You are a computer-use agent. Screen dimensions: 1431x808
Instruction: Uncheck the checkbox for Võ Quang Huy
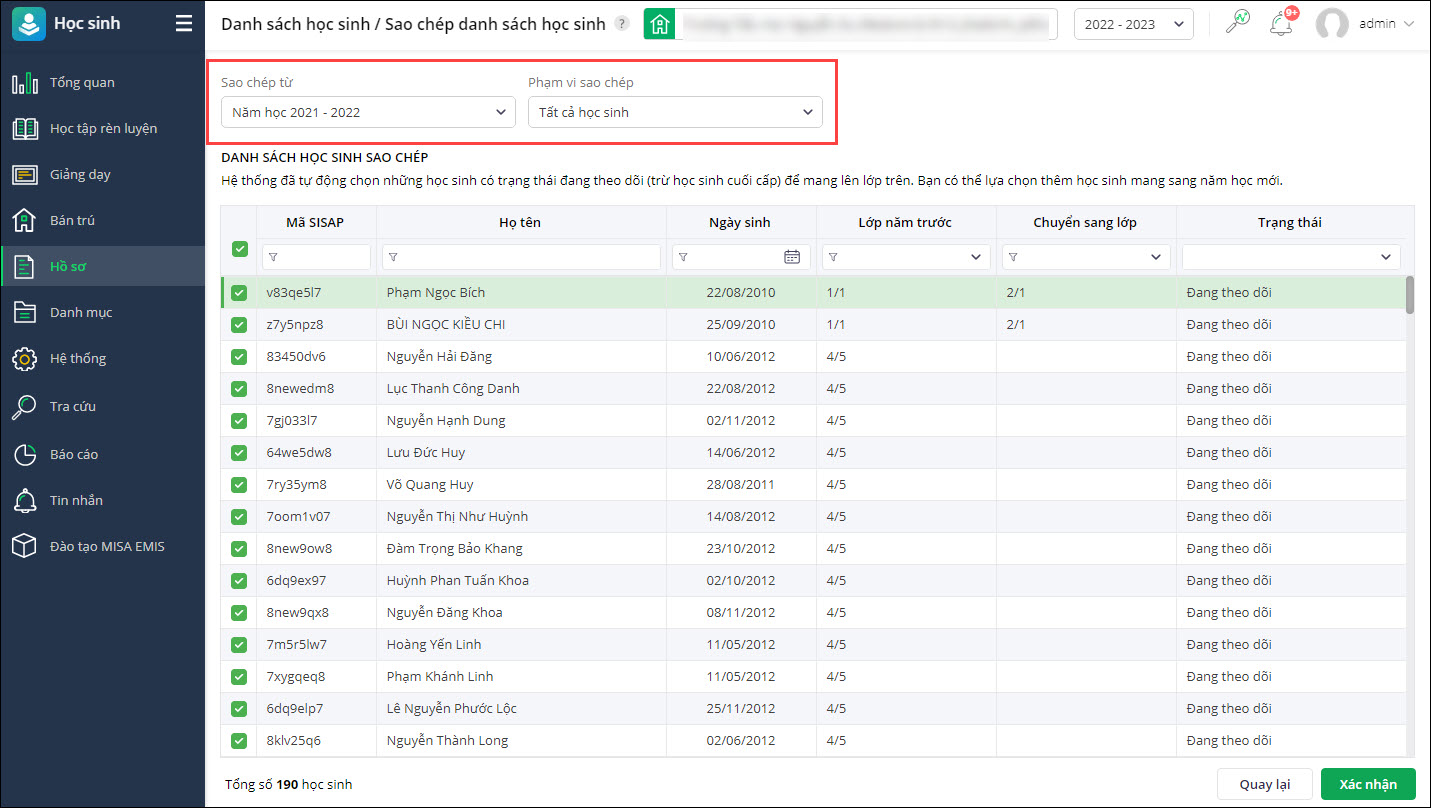click(x=239, y=485)
